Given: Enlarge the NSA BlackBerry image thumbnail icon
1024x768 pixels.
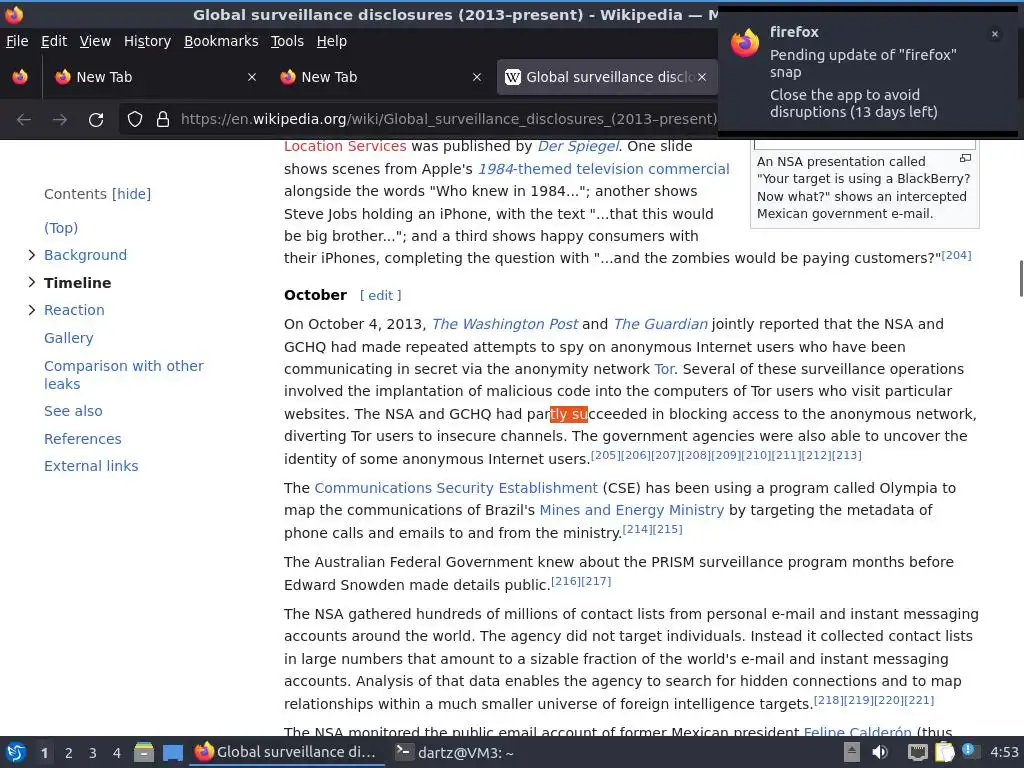Looking at the screenshot, I should [965, 158].
